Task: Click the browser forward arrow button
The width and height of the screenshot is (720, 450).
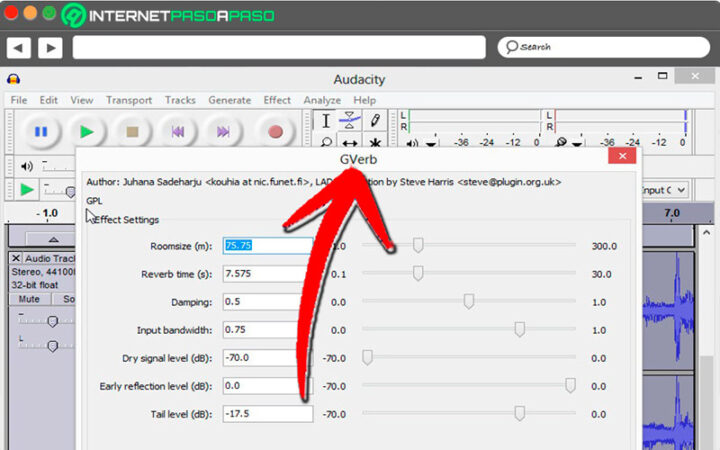Action: 50,47
